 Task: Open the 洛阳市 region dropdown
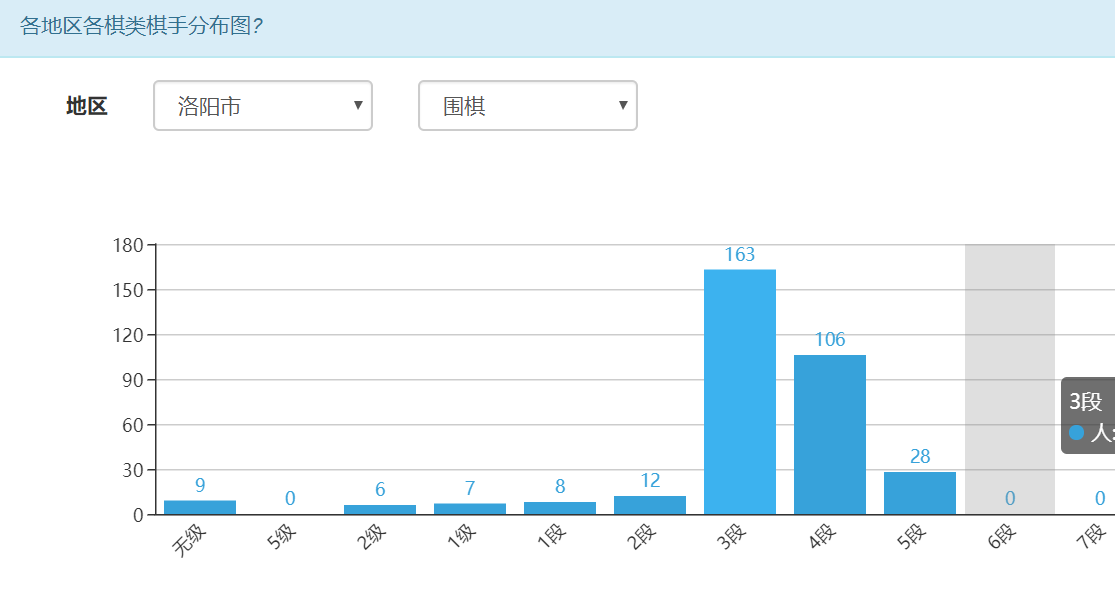tap(262, 106)
